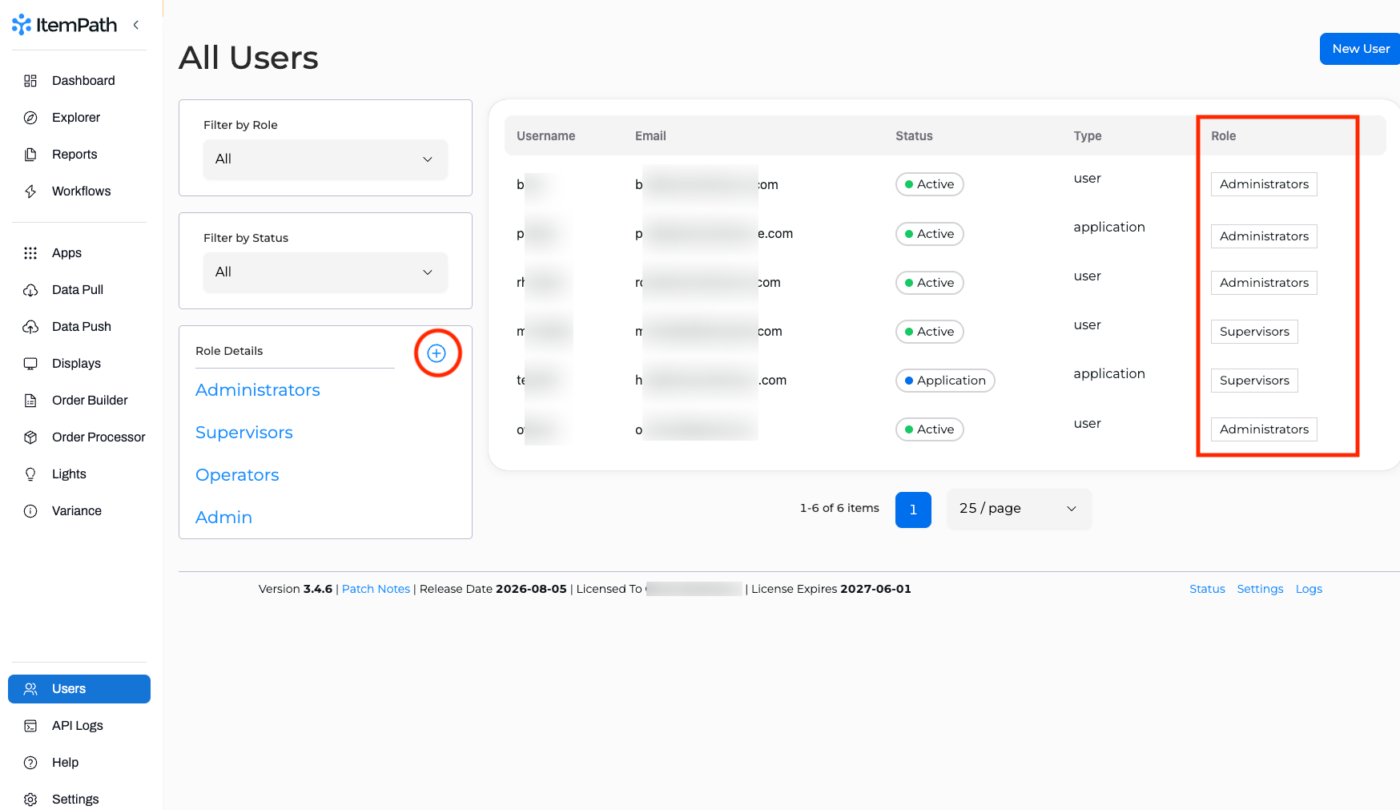
Task: Go to page 1 of users
Action: (x=913, y=510)
